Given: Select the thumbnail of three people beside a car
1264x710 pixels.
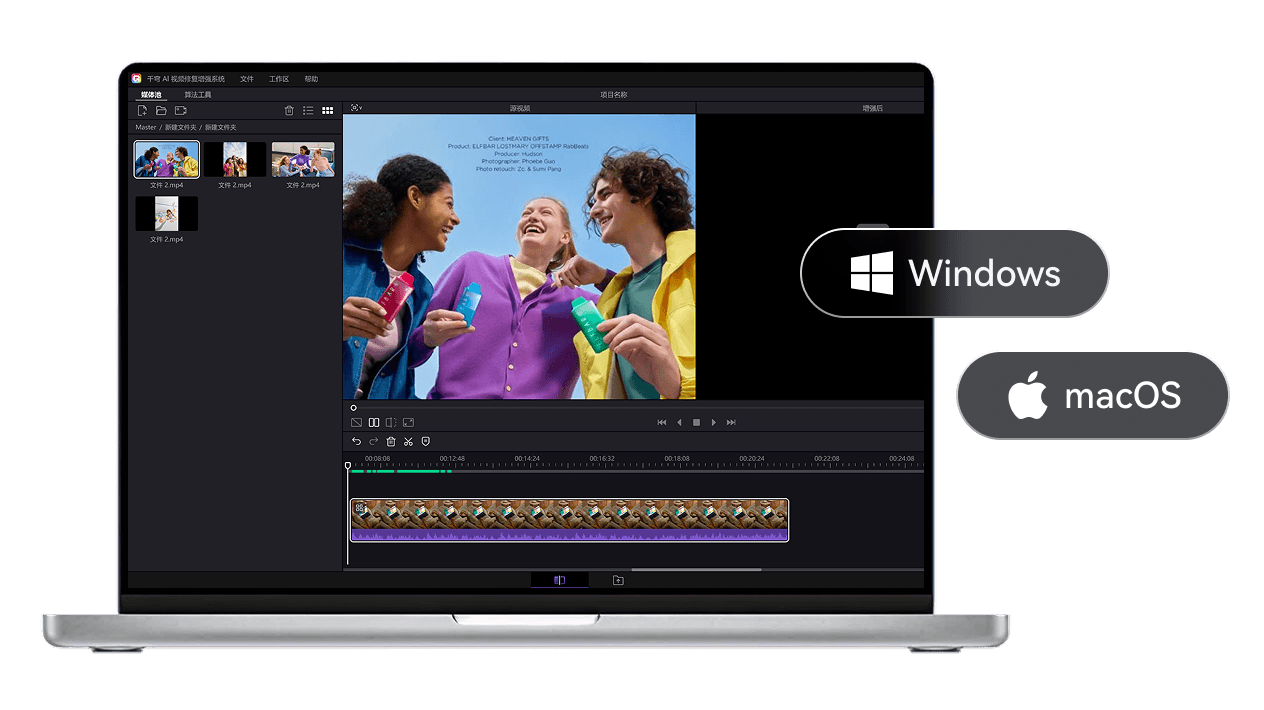Looking at the screenshot, I should (x=303, y=159).
